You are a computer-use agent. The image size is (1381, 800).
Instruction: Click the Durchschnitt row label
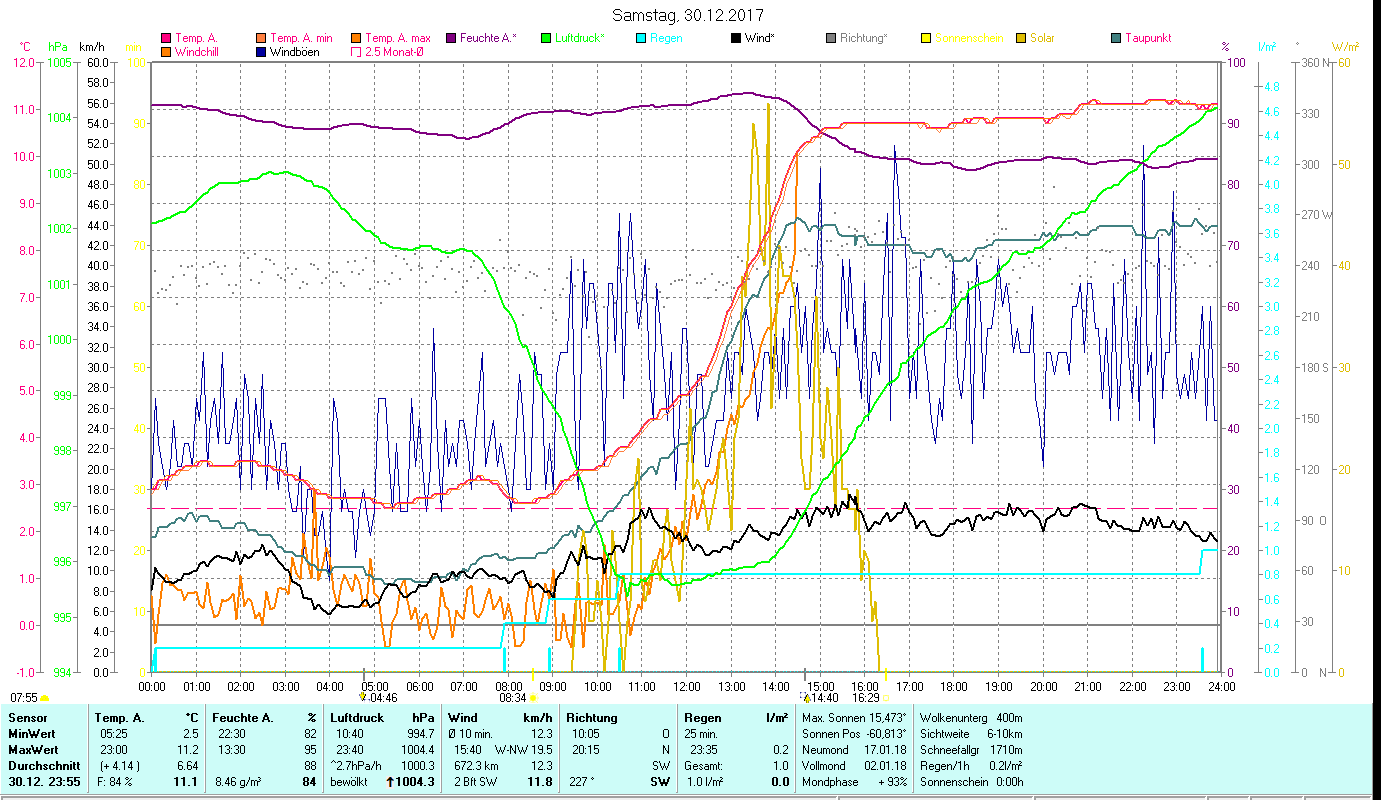[x=42, y=765]
